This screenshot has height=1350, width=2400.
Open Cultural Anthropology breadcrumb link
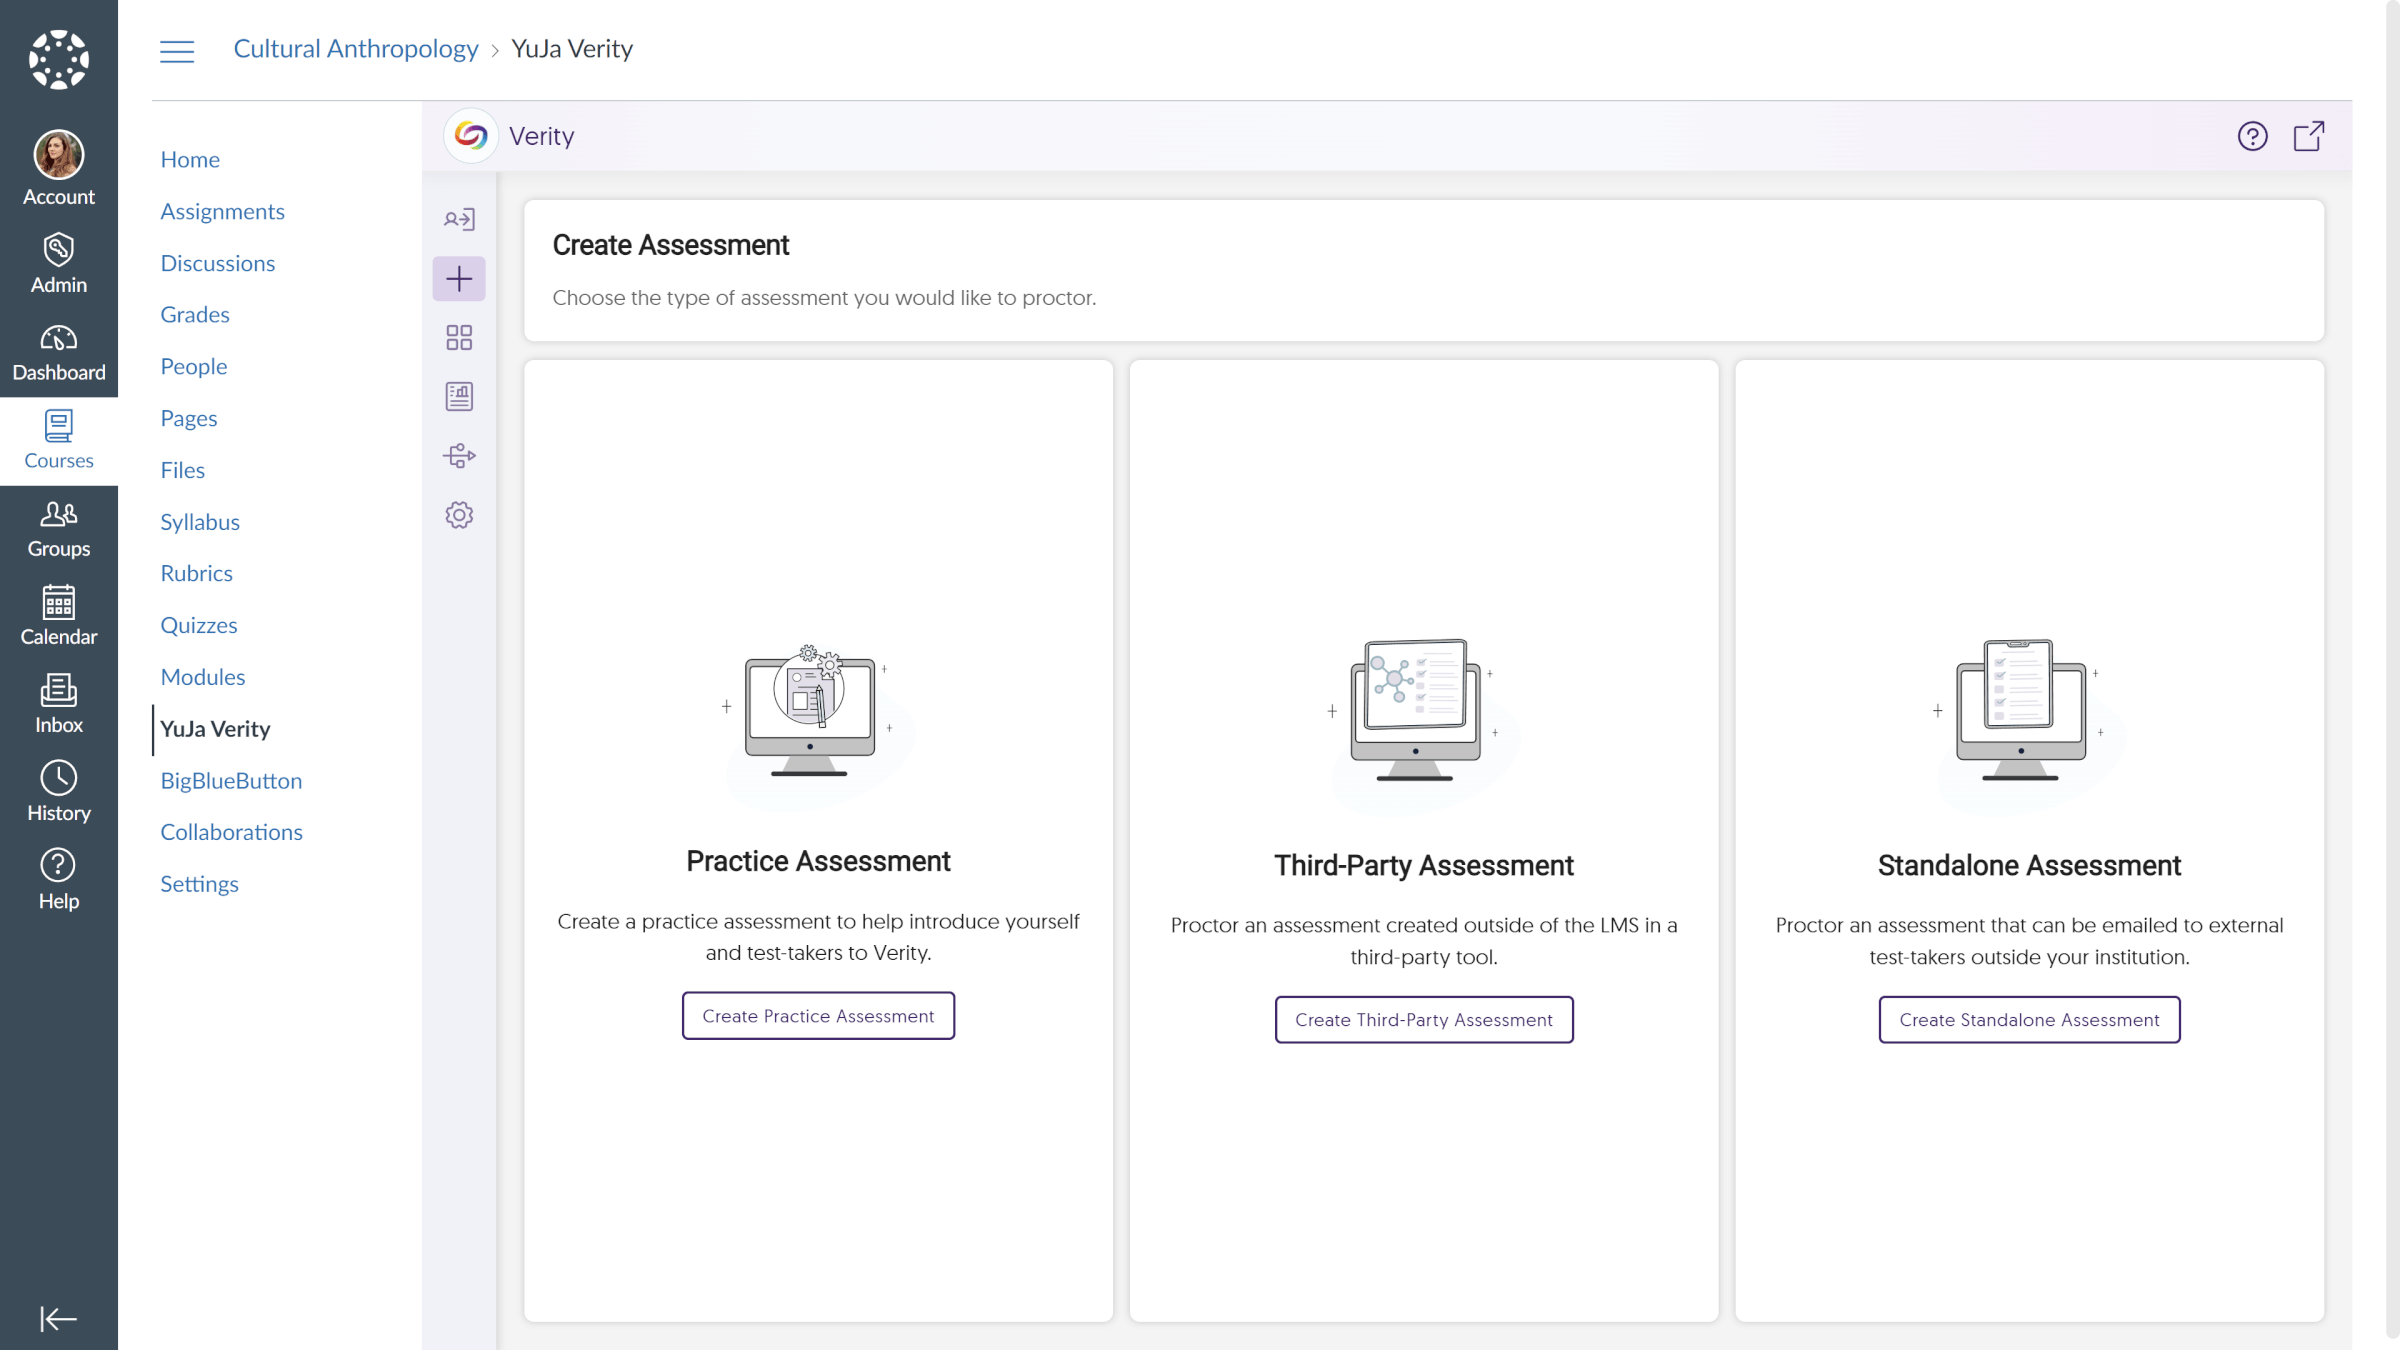(x=356, y=49)
